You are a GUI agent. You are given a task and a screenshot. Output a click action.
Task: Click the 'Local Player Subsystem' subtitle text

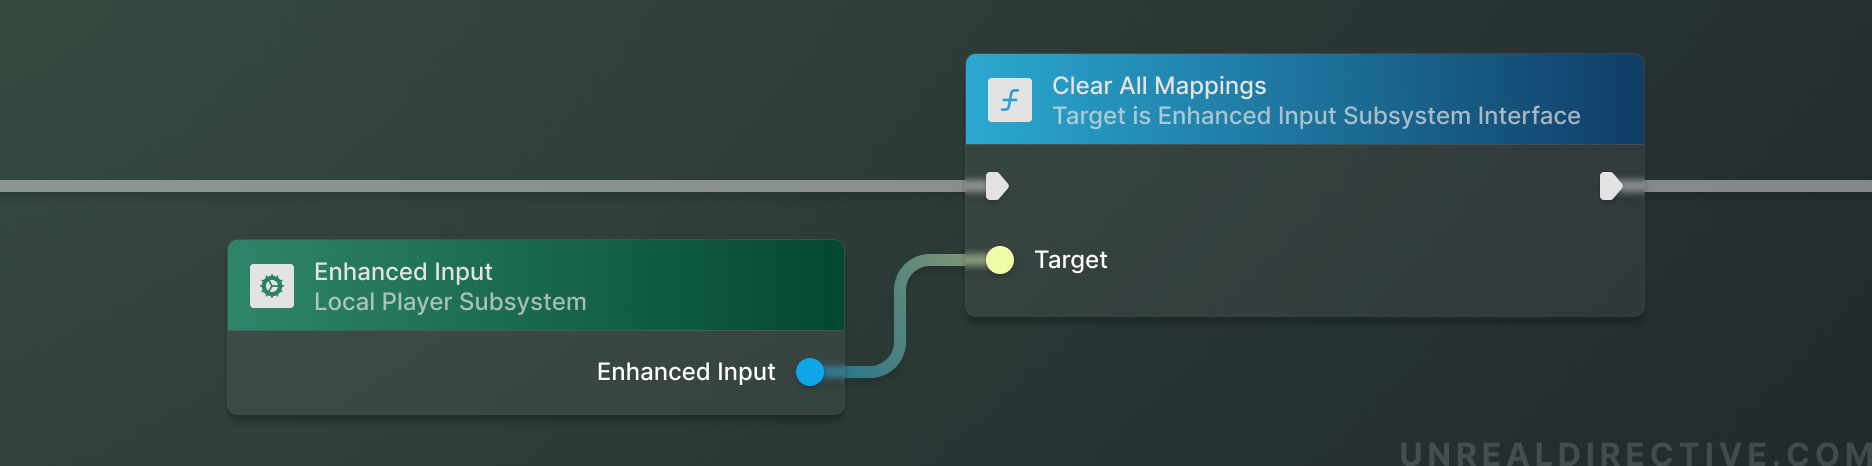450,302
